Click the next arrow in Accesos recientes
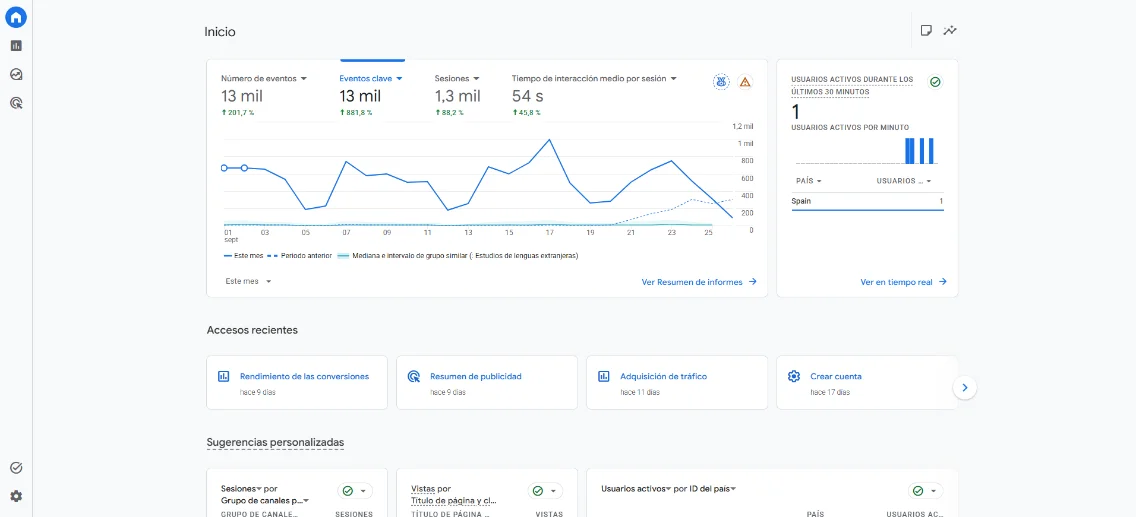Screen dimensions: 1136x517 tap(964, 388)
